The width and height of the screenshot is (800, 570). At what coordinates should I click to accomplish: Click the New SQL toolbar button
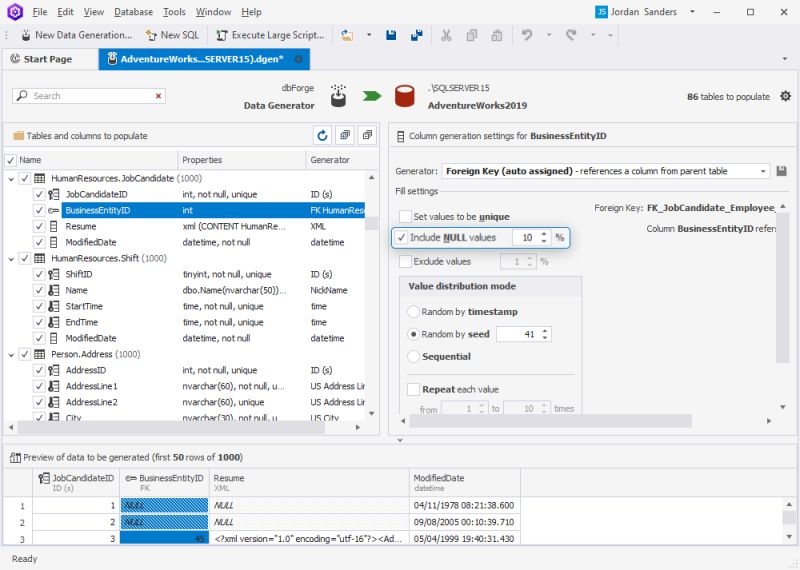(x=172, y=35)
